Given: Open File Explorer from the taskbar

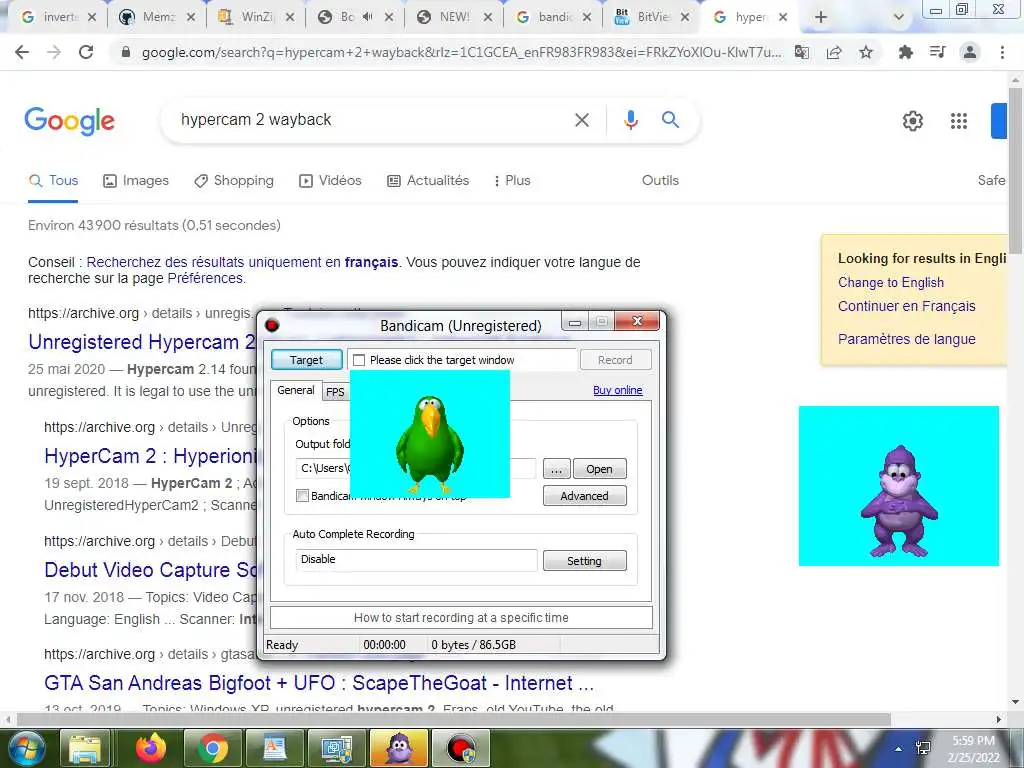Looking at the screenshot, I should pyautogui.click(x=84, y=748).
